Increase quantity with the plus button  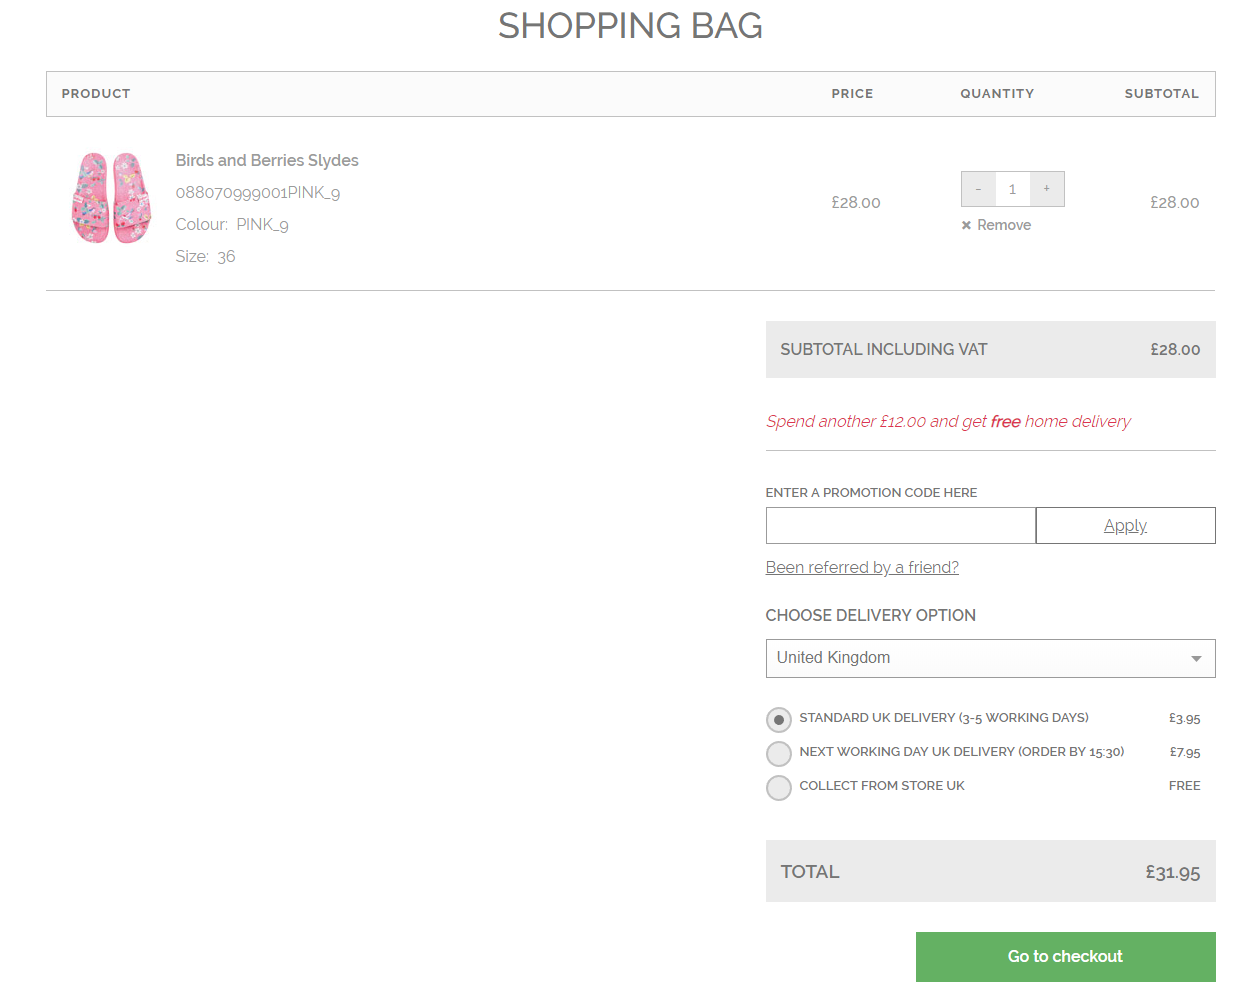click(x=1047, y=189)
